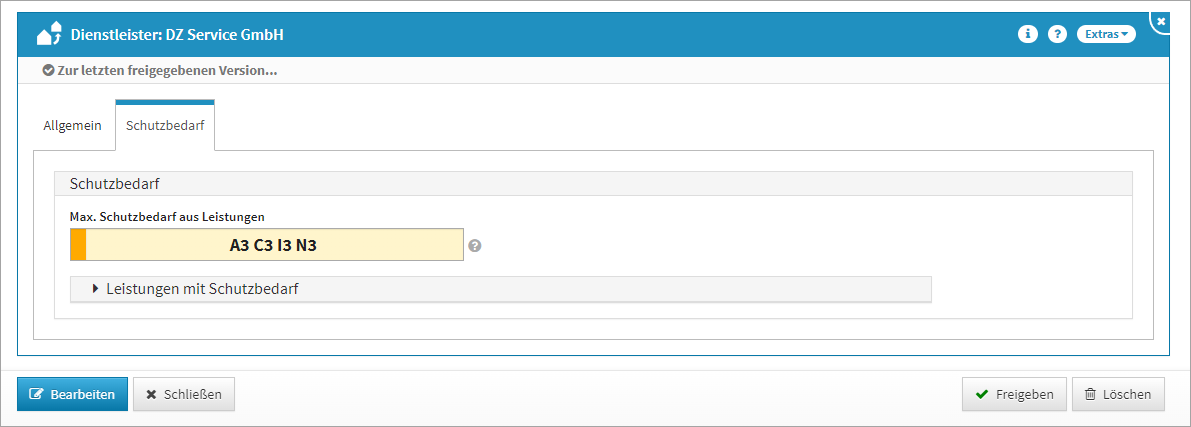Click the check-circle icon before "Zur letzten"

click(x=48, y=71)
